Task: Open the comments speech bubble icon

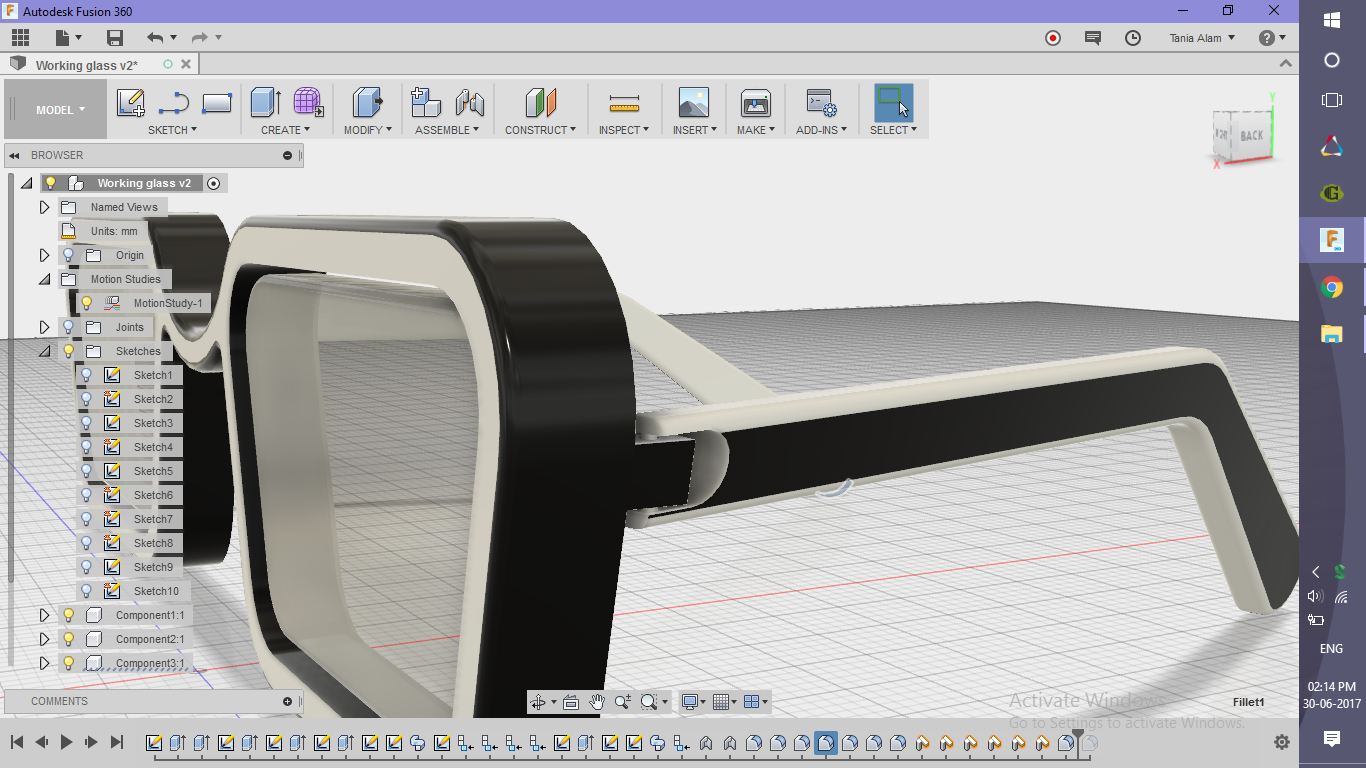Action: pos(1093,38)
